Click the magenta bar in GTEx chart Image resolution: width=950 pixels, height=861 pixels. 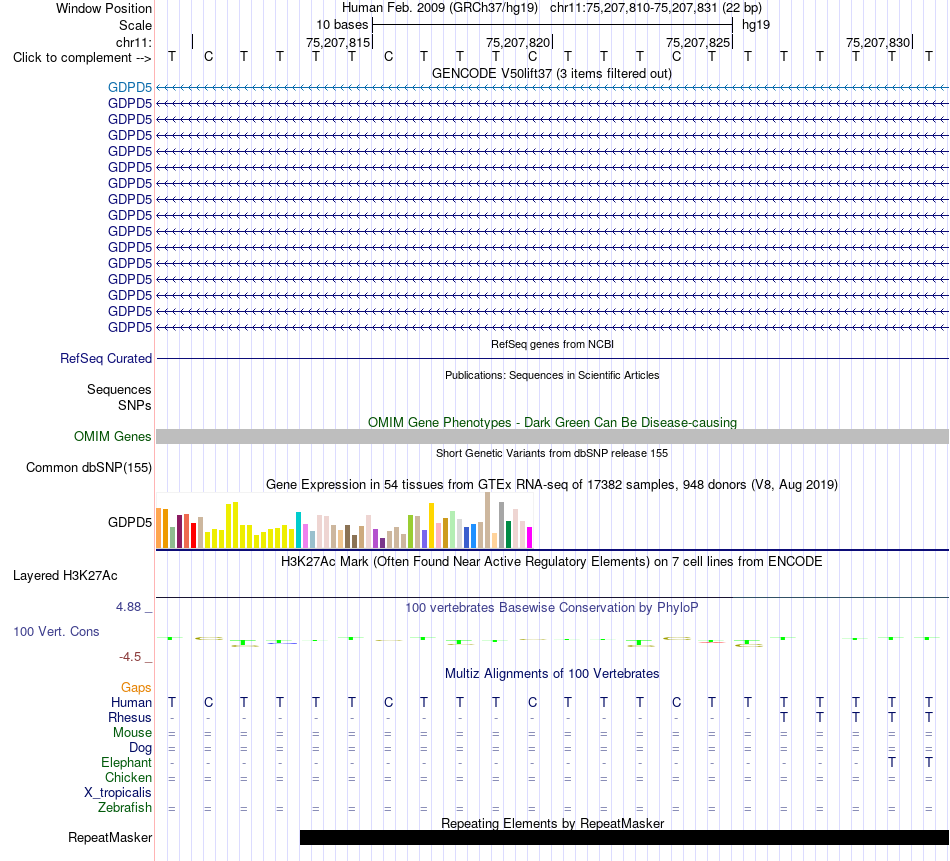click(529, 537)
